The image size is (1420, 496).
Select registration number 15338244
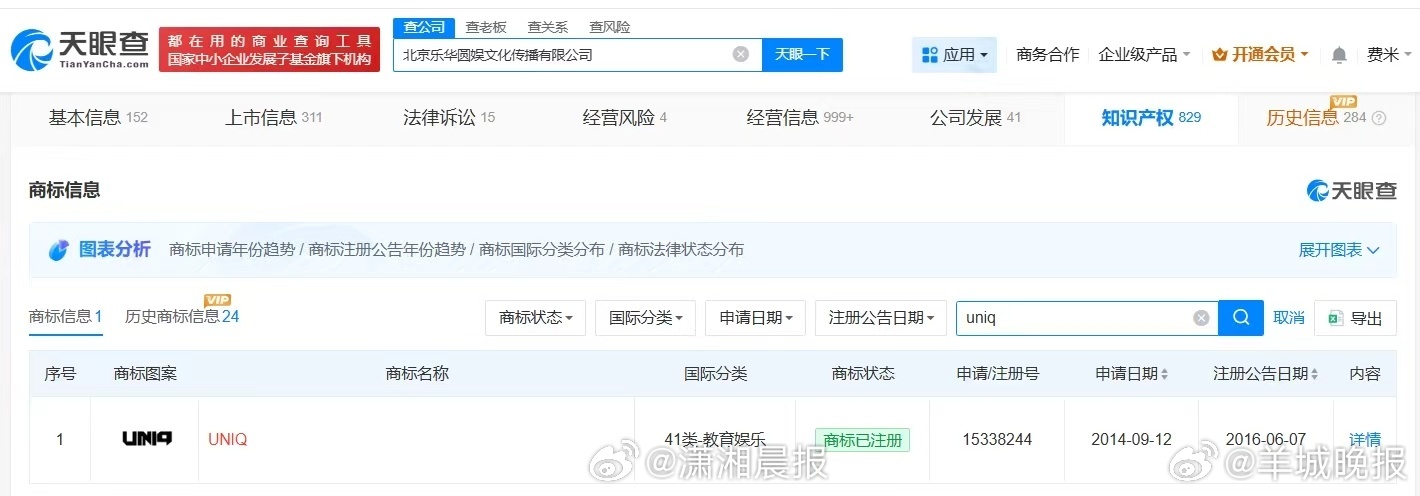[997, 439]
